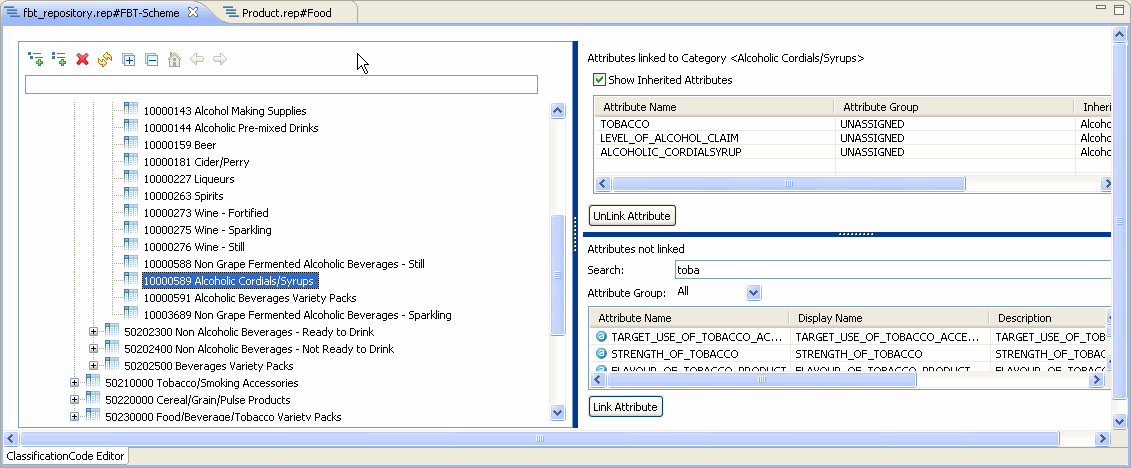This screenshot has width=1131, height=468.
Task: Click the icon on the Product.rep#Food tab
Action: (x=231, y=12)
